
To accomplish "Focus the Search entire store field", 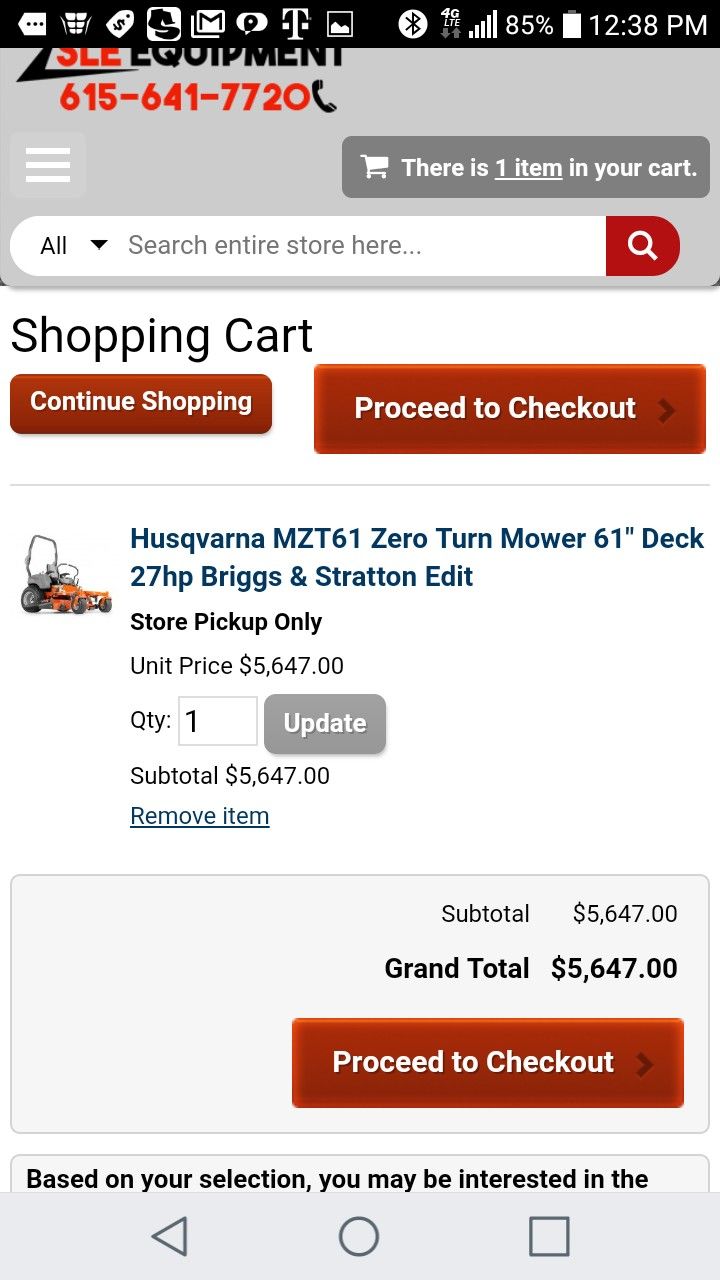I will point(360,245).
